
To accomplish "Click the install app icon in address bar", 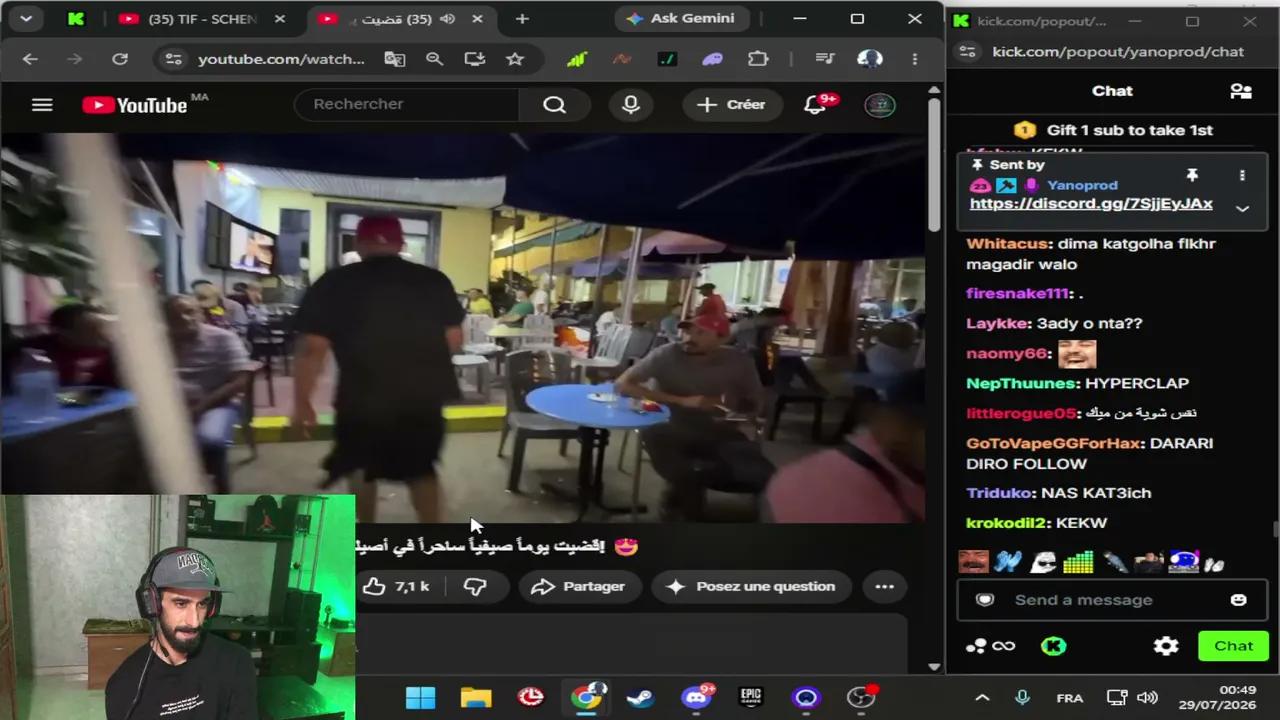I will (475, 59).
